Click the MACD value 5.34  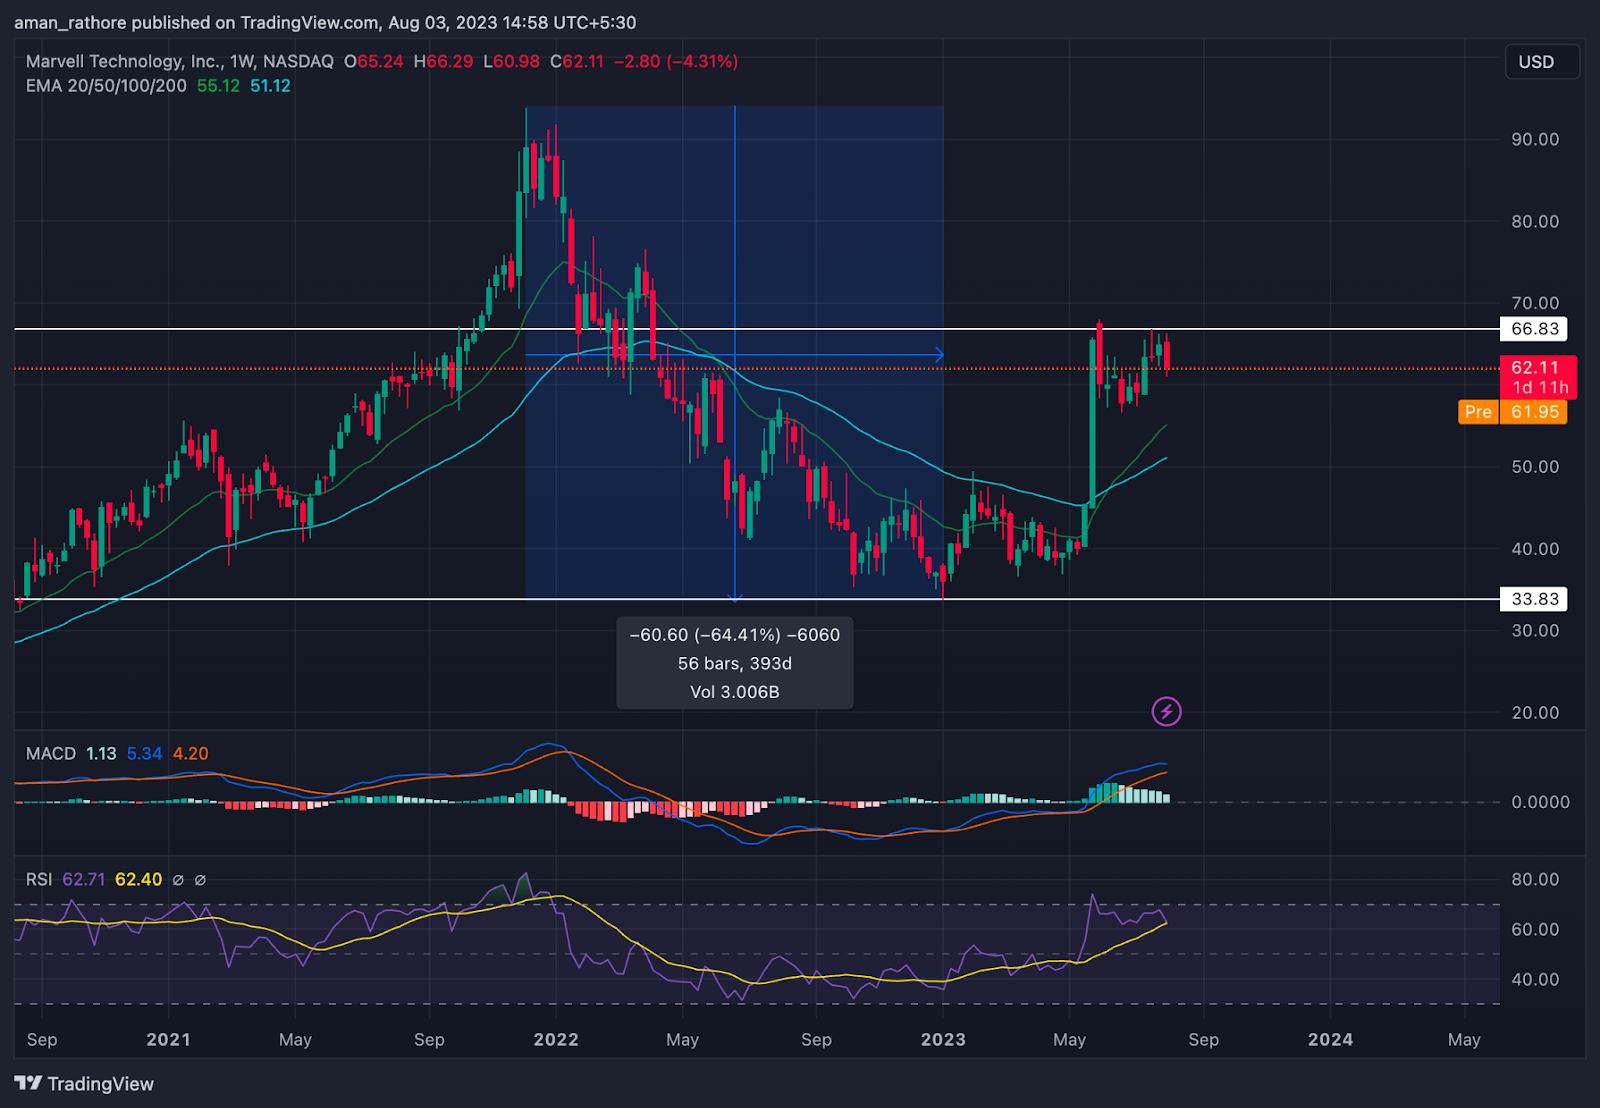(x=144, y=754)
